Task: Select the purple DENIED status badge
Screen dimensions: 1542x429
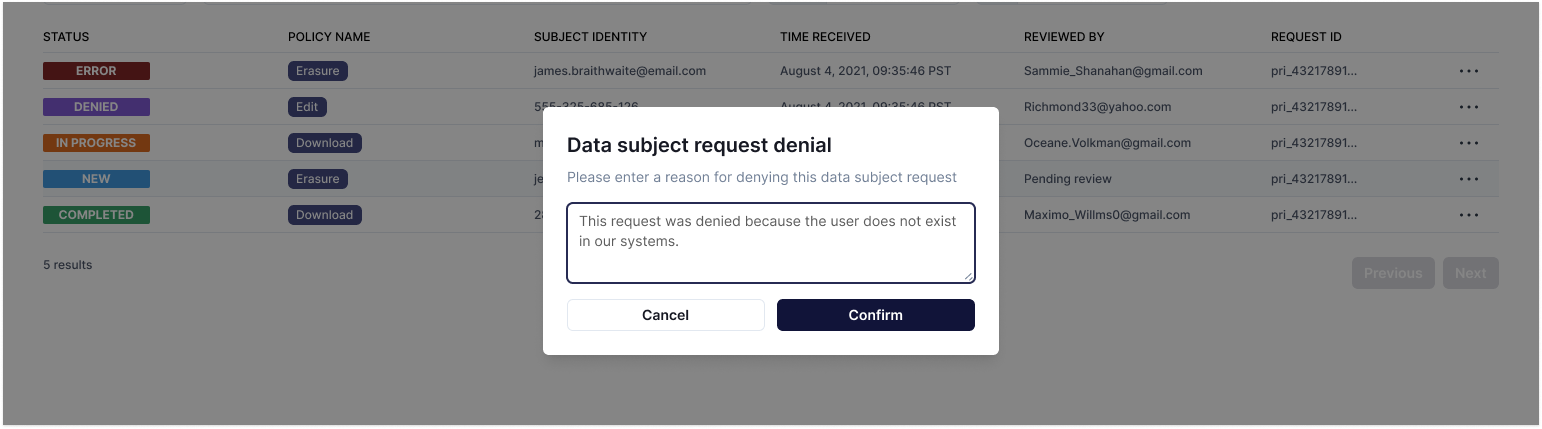Action: click(96, 107)
